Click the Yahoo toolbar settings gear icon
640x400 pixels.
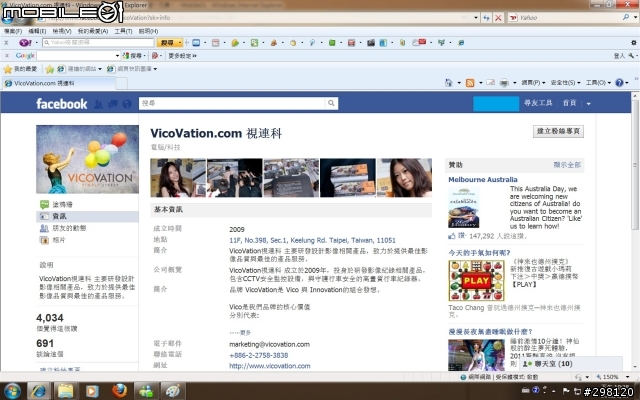[633, 42]
